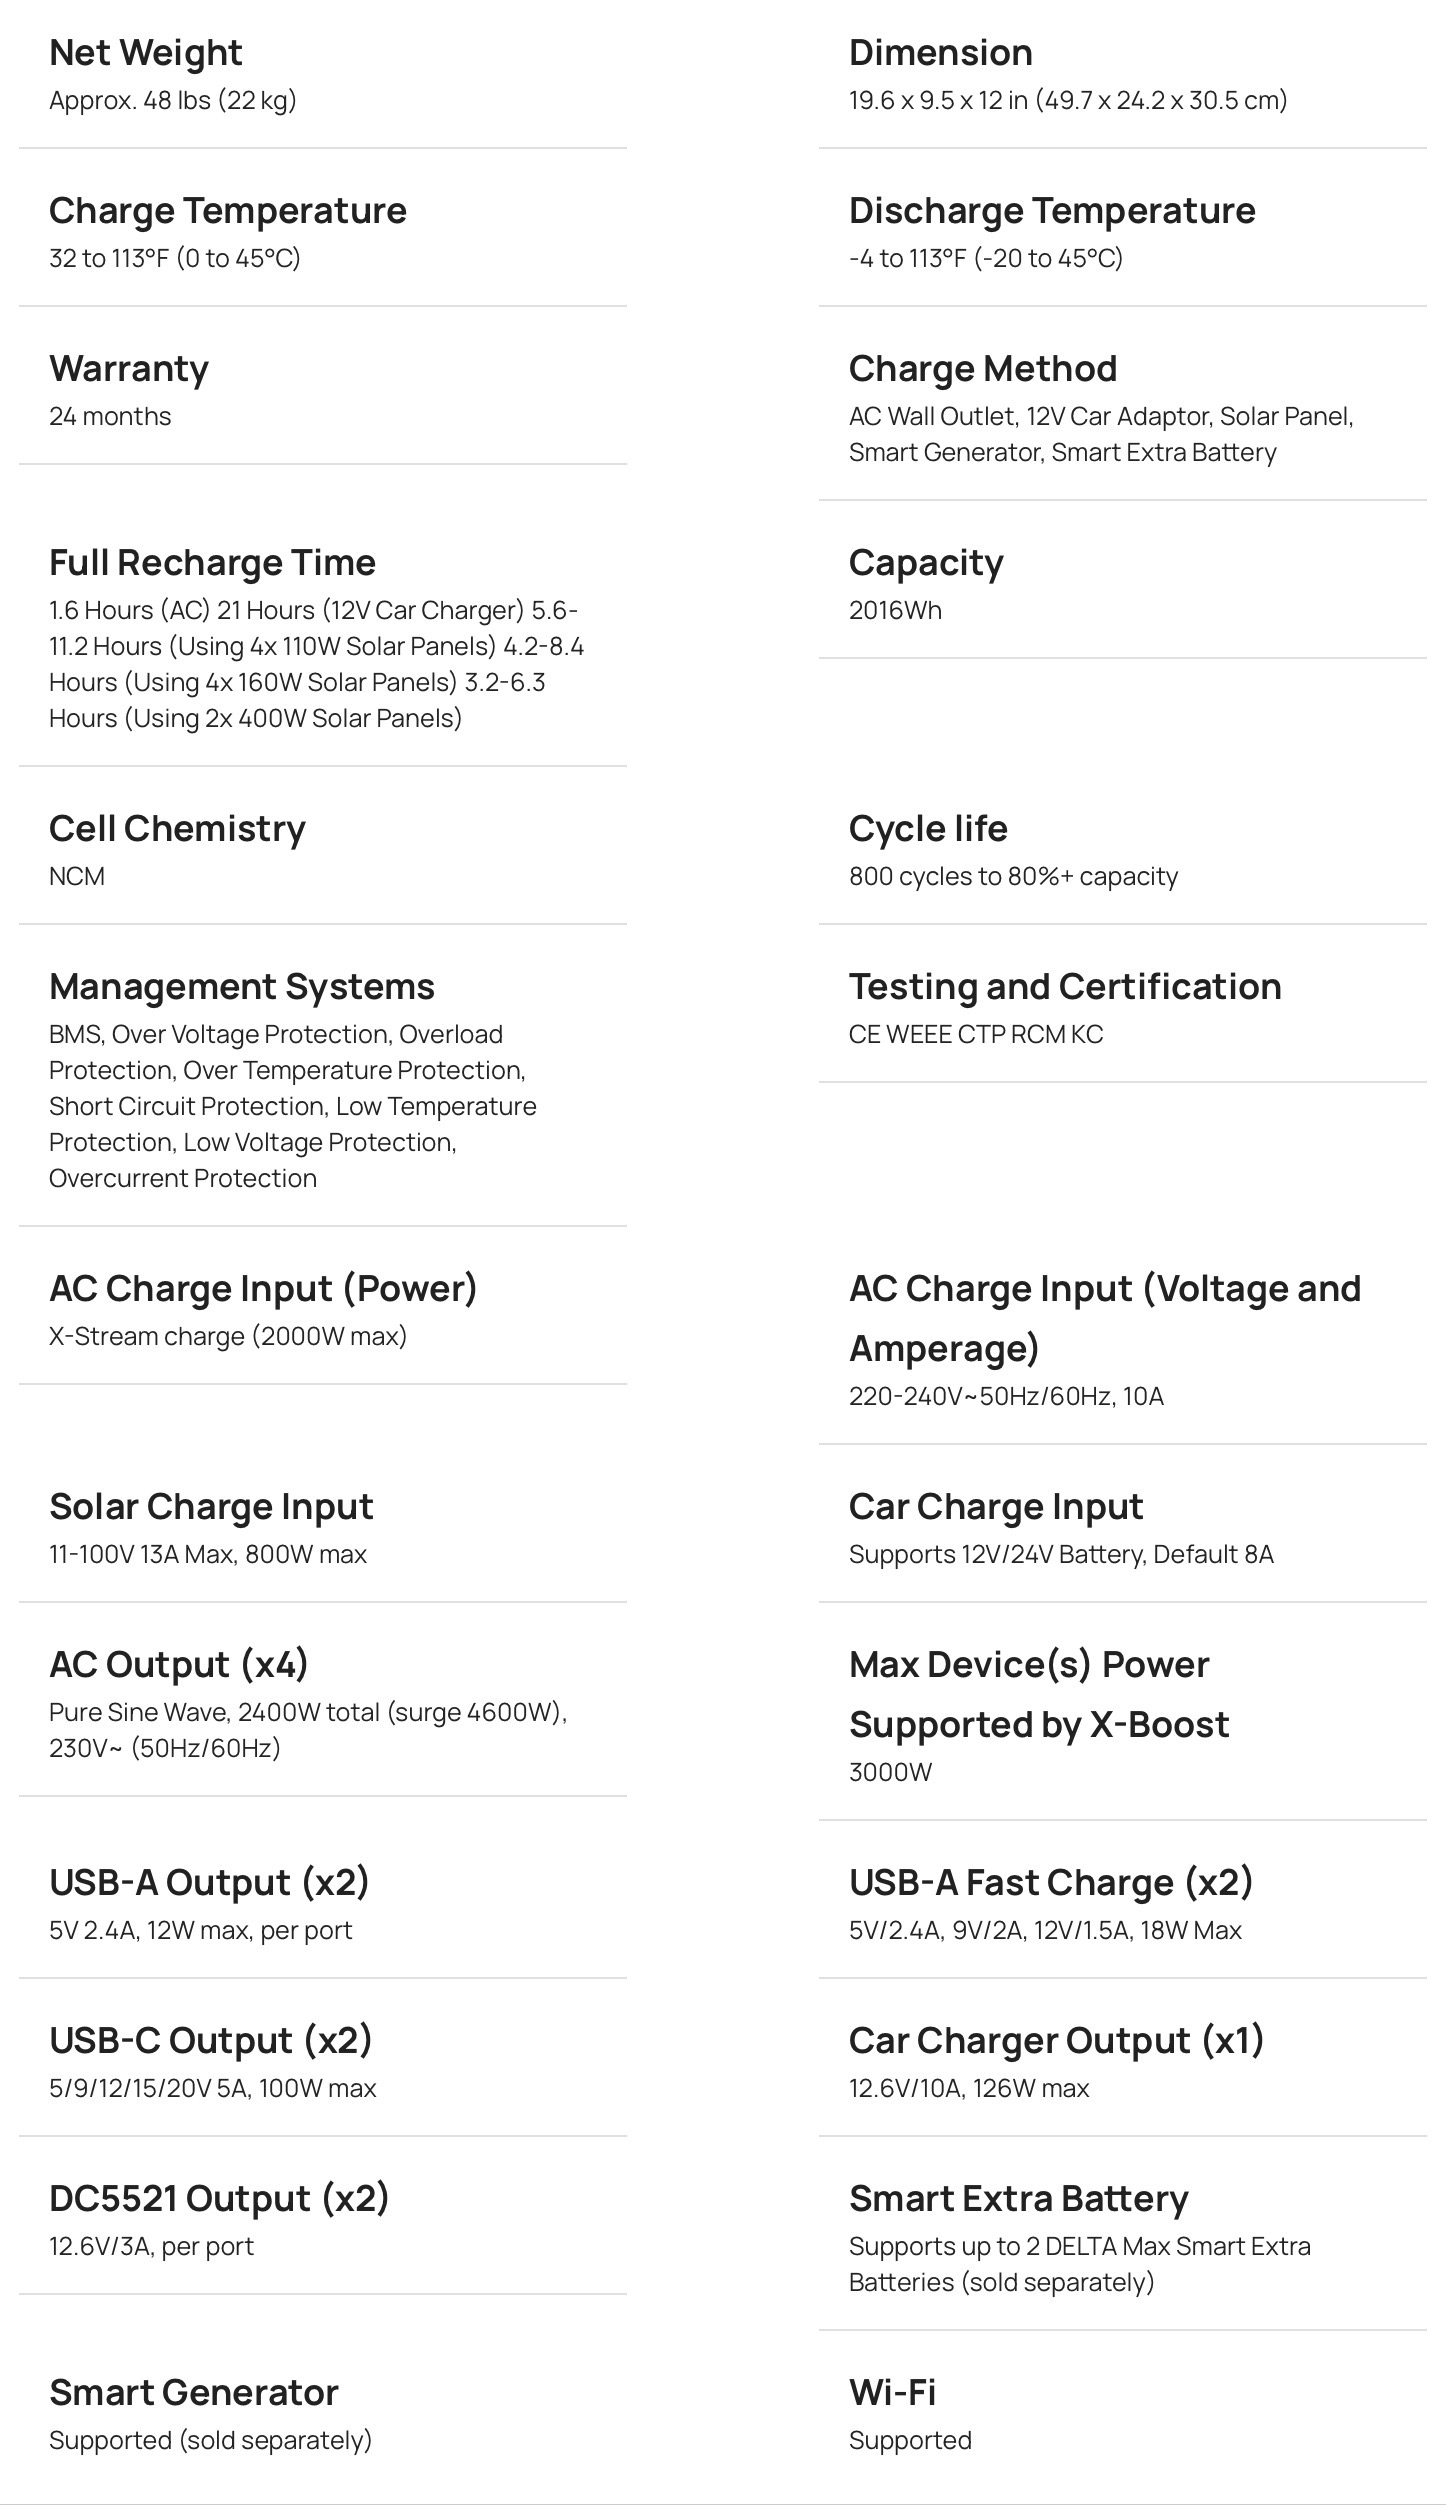The height and width of the screenshot is (2505, 1446).
Task: Select the CE WEEE CTP RCM KC text
Action: 975,1034
